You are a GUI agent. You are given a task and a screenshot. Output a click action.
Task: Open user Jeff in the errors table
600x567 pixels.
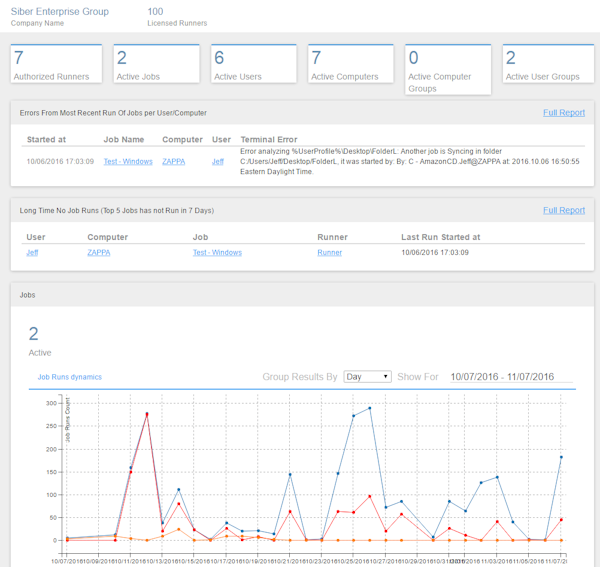(218, 161)
